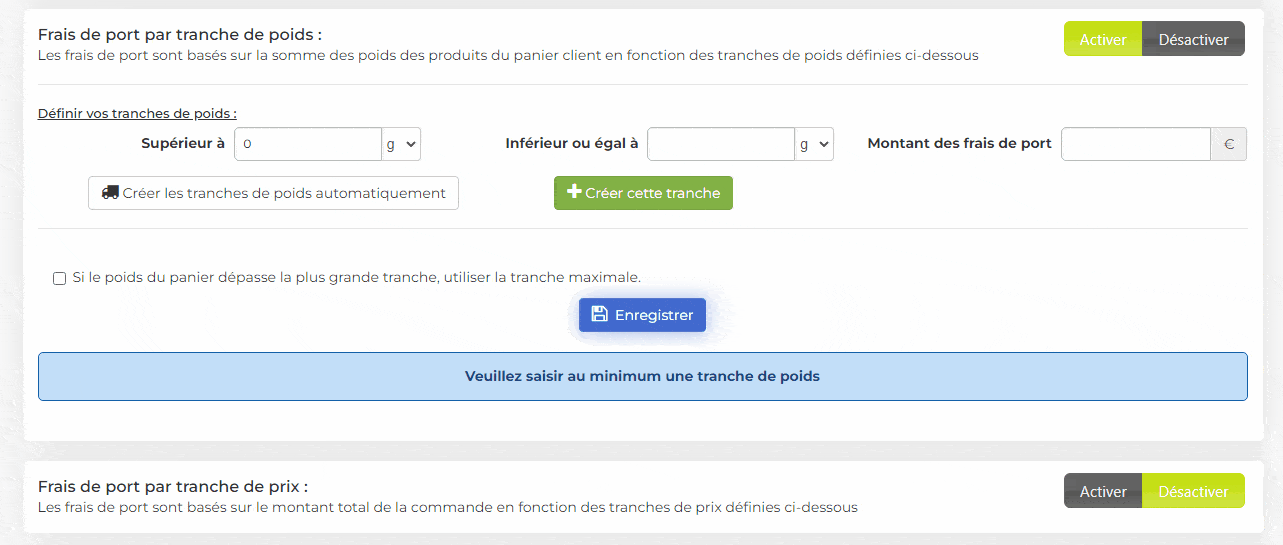Click the floppy disk save icon
The height and width of the screenshot is (545, 1283).
[x=600, y=315]
